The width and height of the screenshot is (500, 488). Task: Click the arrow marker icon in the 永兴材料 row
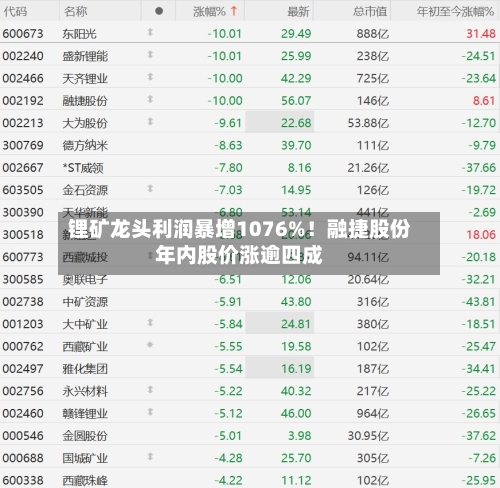[x=150, y=390]
